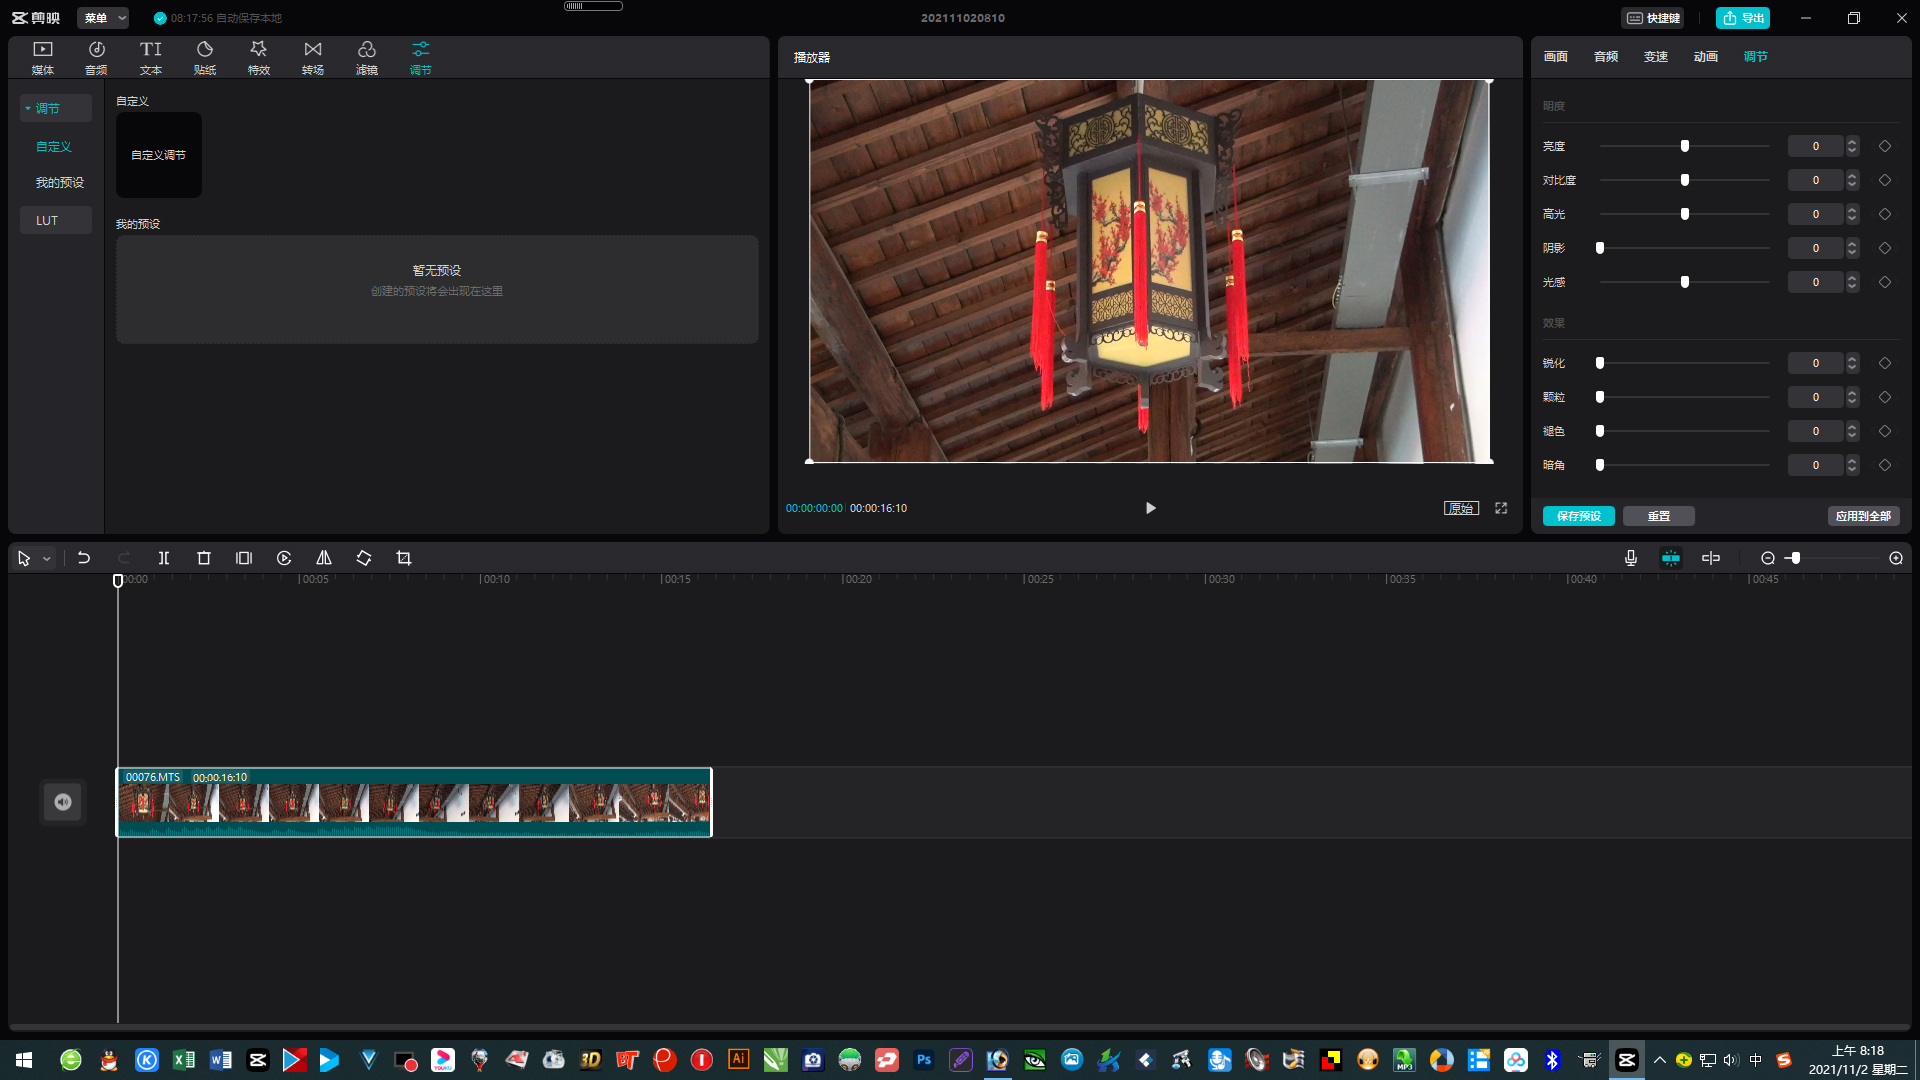The height and width of the screenshot is (1080, 1920).
Task: Click the reverse playback tool icon
Action: (284, 558)
